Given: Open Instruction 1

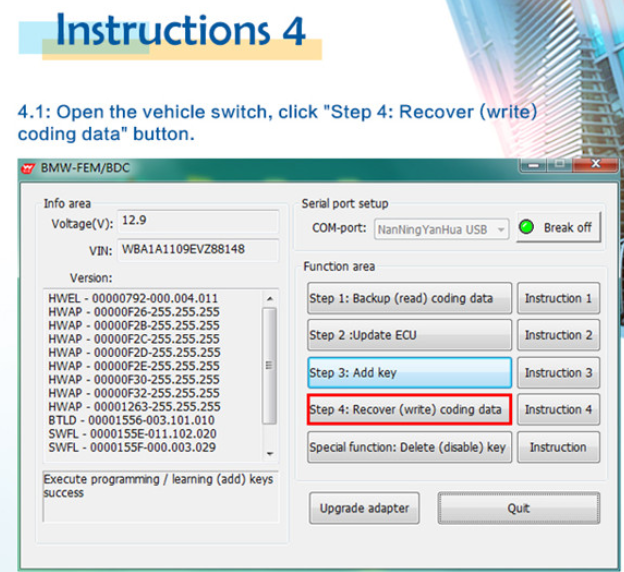Looking at the screenshot, I should pos(558,298).
